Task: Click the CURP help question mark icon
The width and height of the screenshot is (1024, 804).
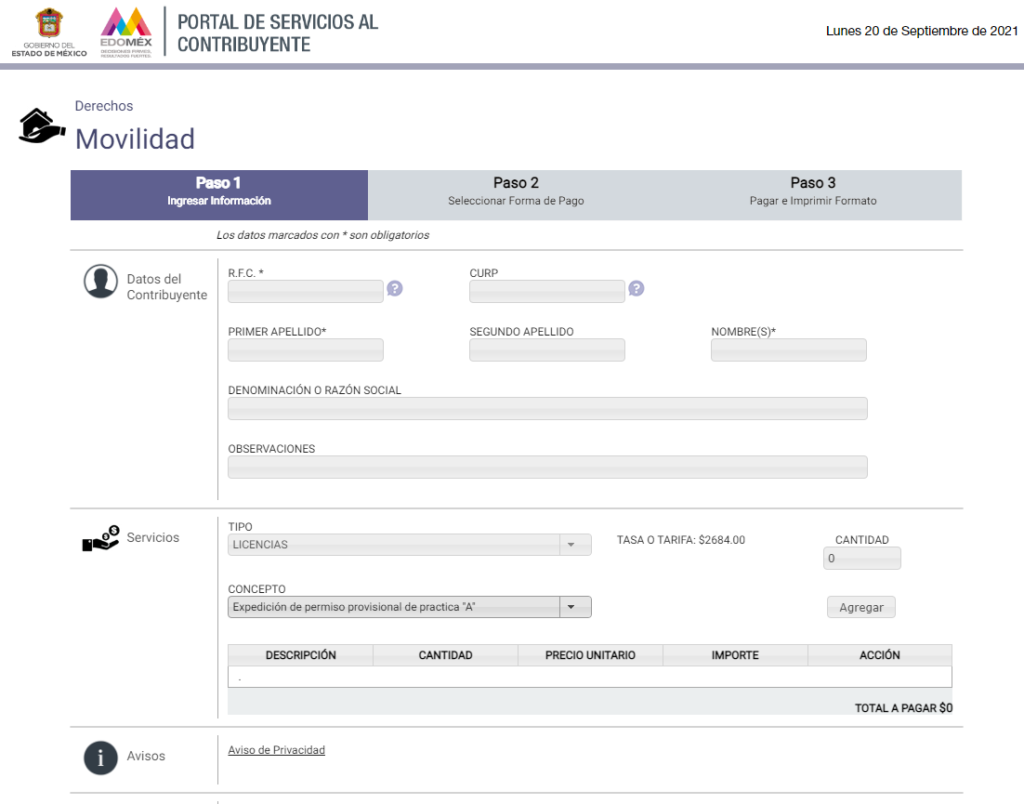Action: pos(637,289)
